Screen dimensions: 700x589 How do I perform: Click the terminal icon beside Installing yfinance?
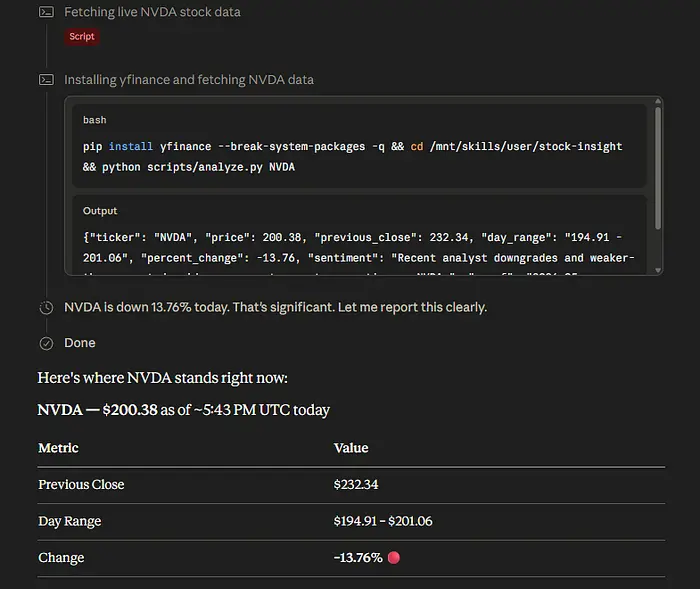click(46, 80)
